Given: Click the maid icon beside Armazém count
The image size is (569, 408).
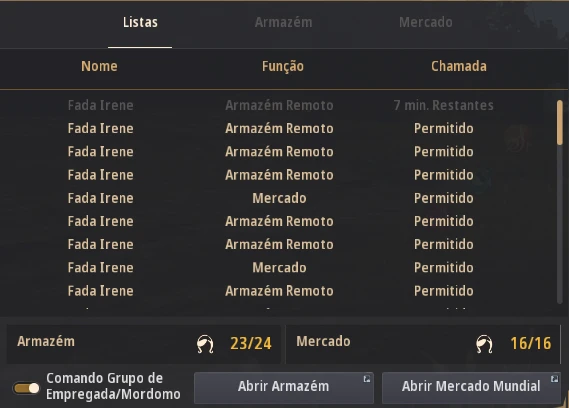Looking at the screenshot, I should (205, 344).
